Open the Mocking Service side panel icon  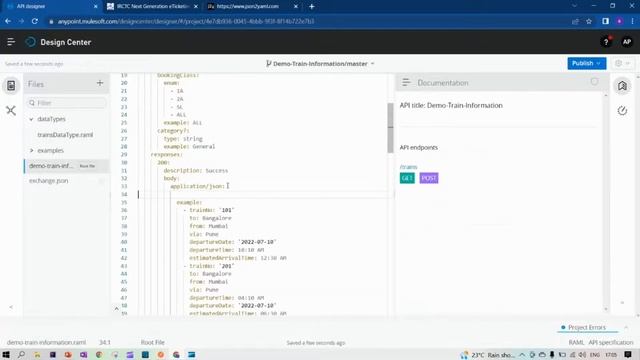622,111
